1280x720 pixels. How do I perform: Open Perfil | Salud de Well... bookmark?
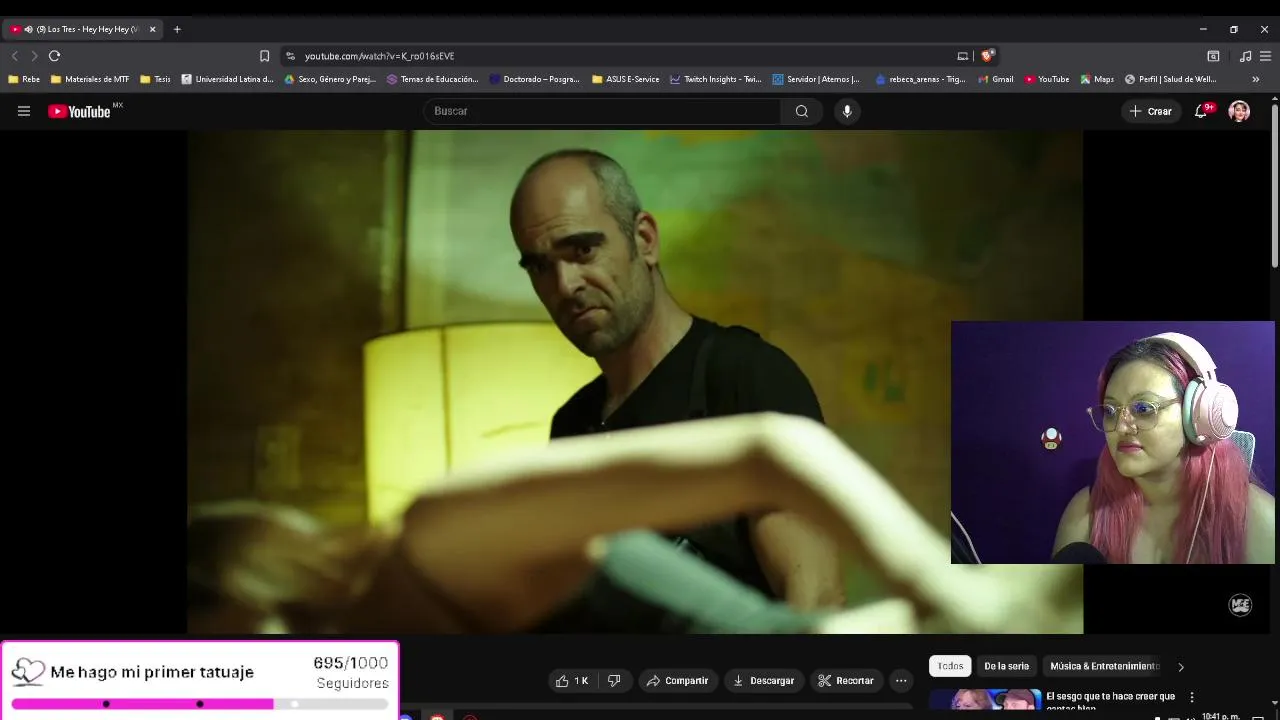tap(1171, 79)
